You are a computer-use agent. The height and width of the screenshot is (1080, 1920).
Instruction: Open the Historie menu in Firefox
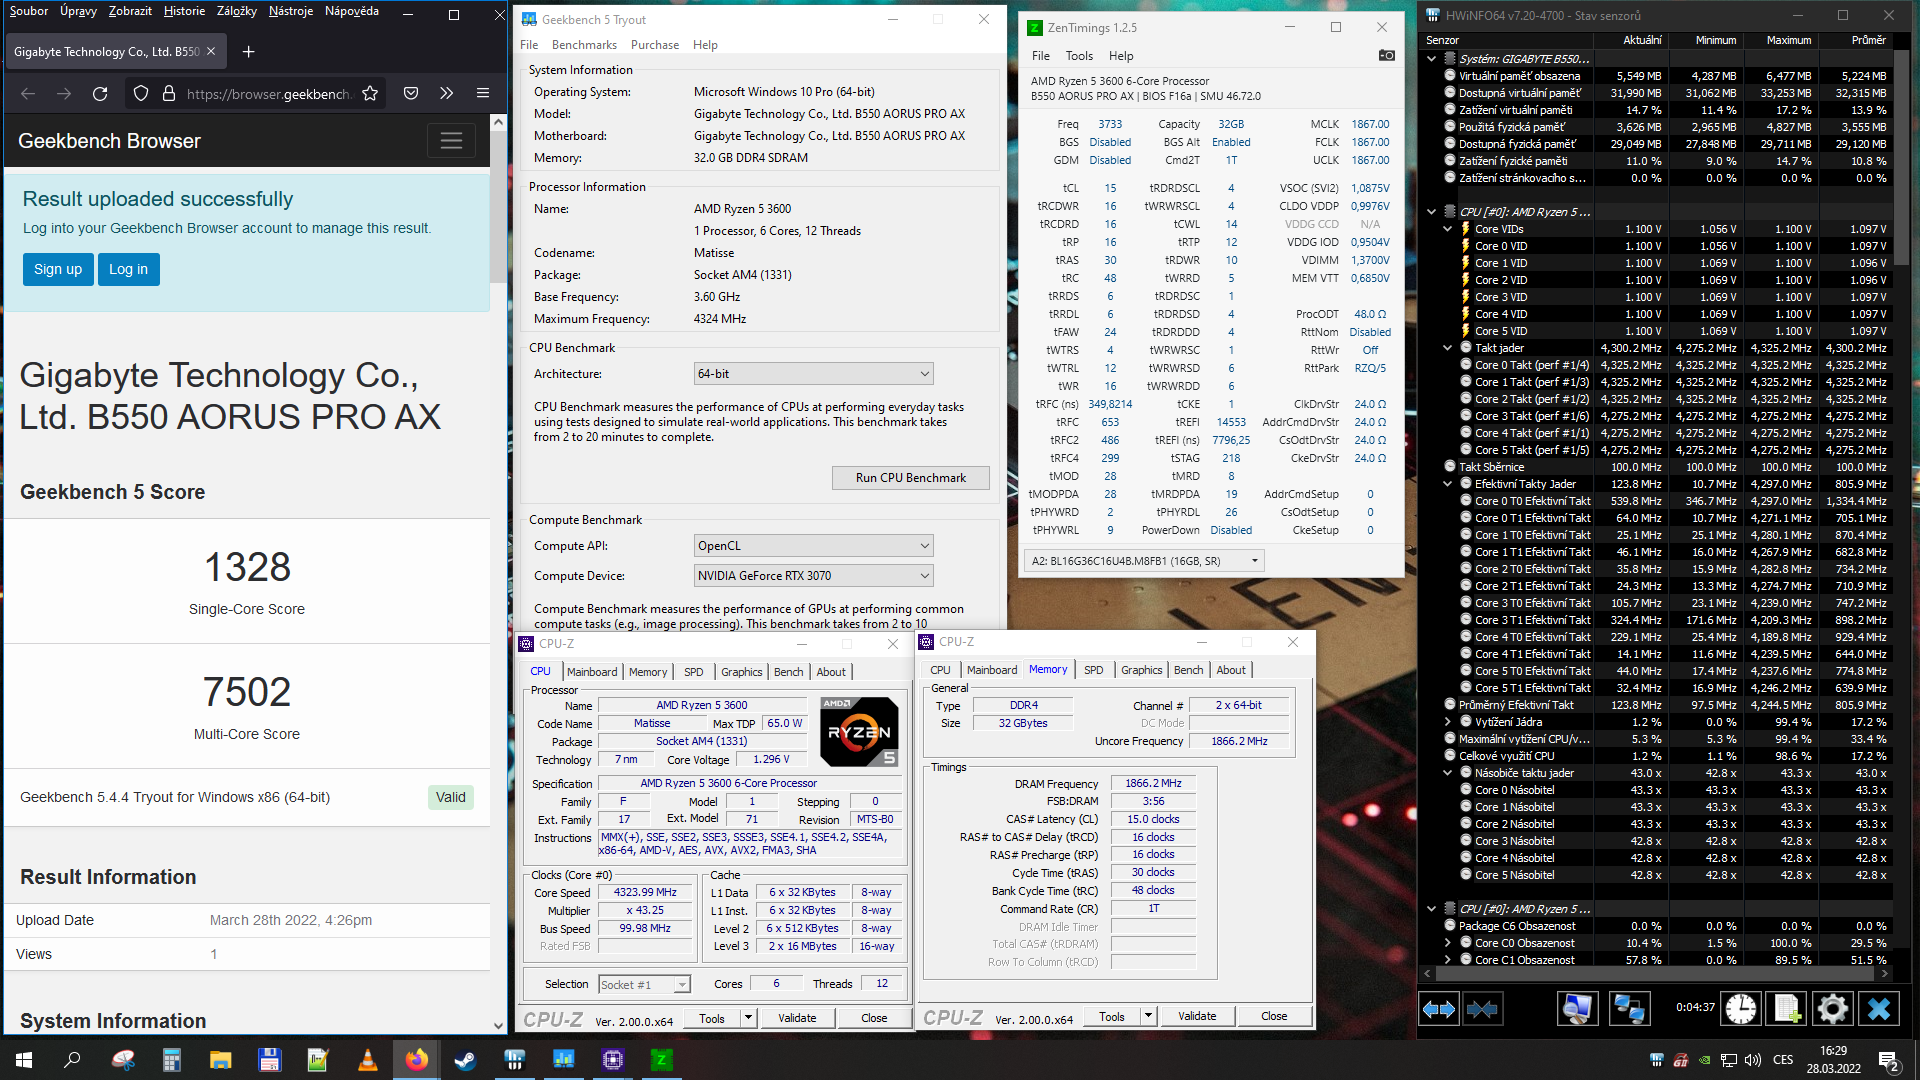(184, 11)
